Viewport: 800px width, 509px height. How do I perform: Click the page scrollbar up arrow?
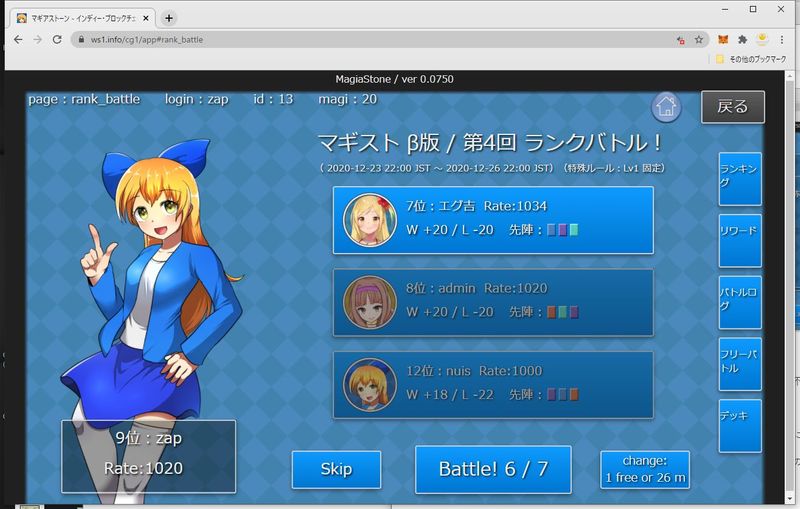(790, 77)
